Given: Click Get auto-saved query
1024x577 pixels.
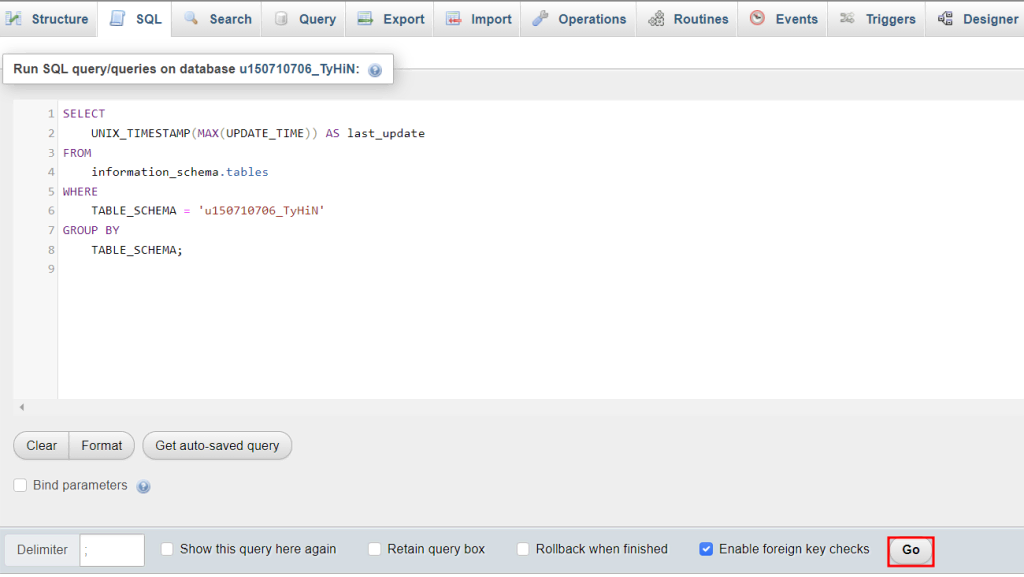Looking at the screenshot, I should [217, 445].
